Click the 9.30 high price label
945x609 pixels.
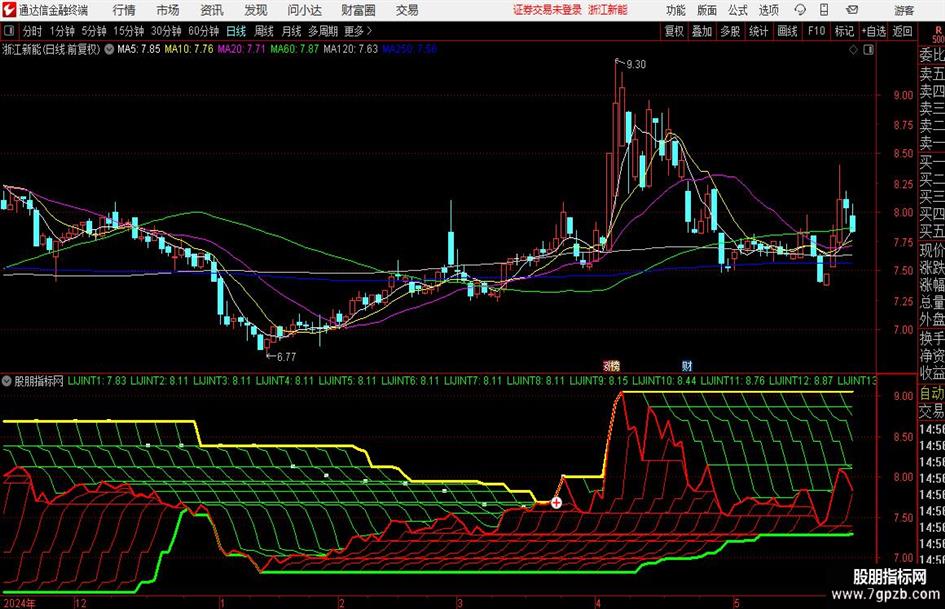[x=636, y=64]
